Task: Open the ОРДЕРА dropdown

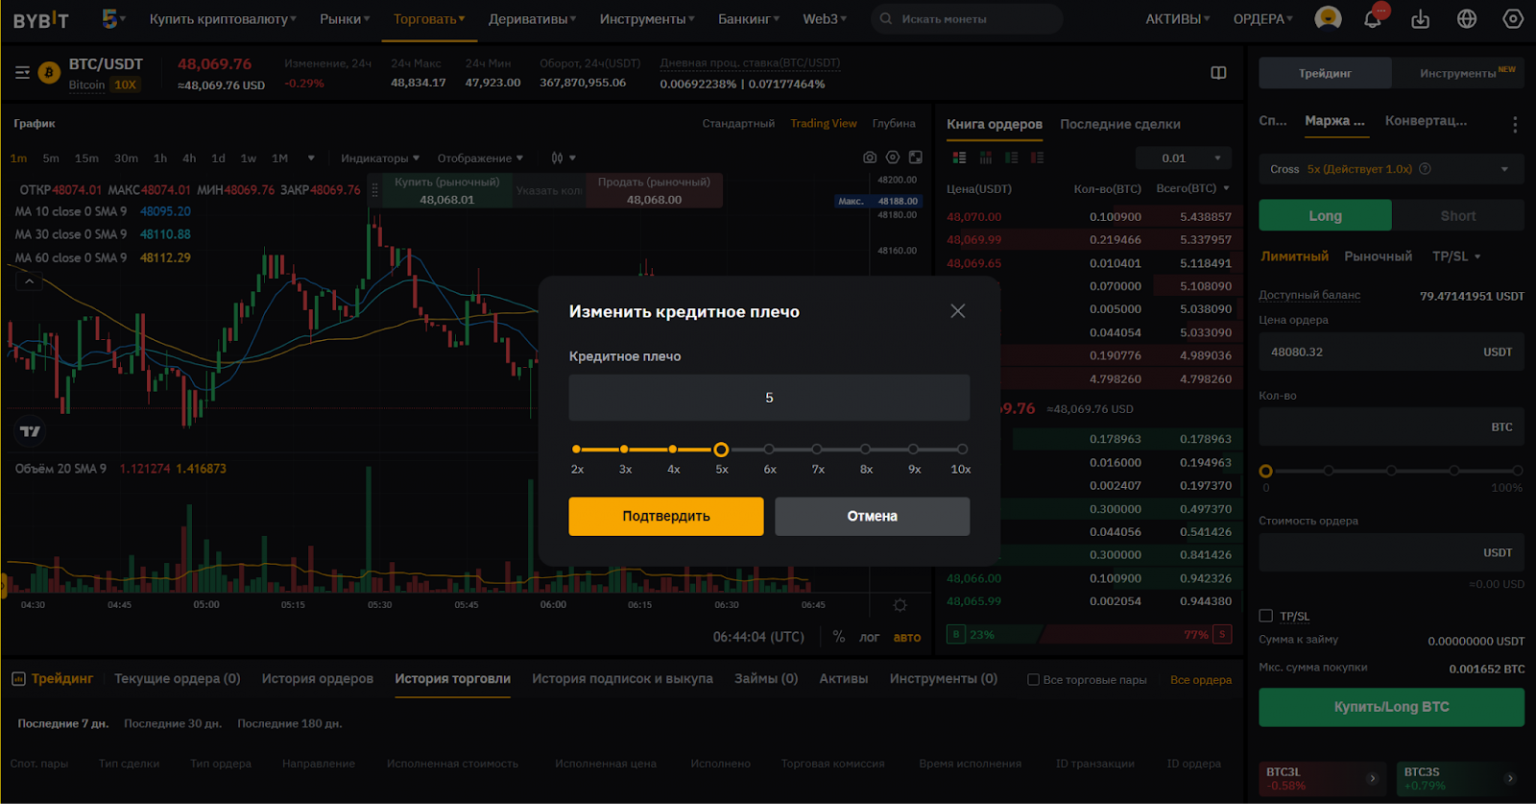Action: (1263, 19)
